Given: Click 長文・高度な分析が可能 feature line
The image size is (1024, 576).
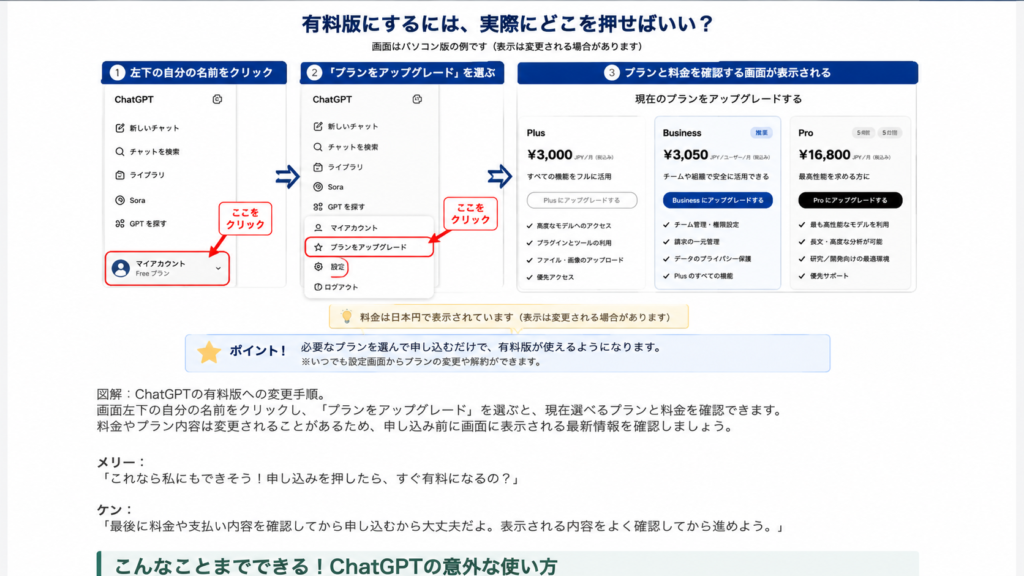Looking at the screenshot, I should 846,242.
